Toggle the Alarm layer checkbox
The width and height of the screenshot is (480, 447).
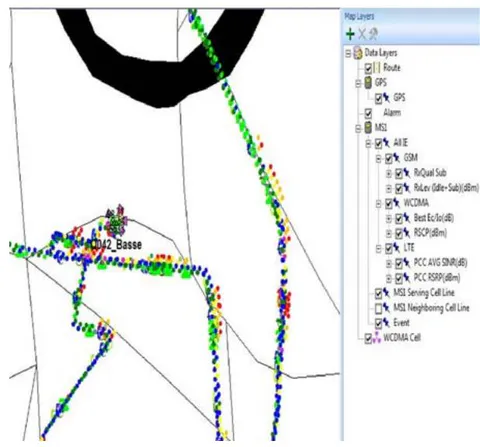coord(368,114)
